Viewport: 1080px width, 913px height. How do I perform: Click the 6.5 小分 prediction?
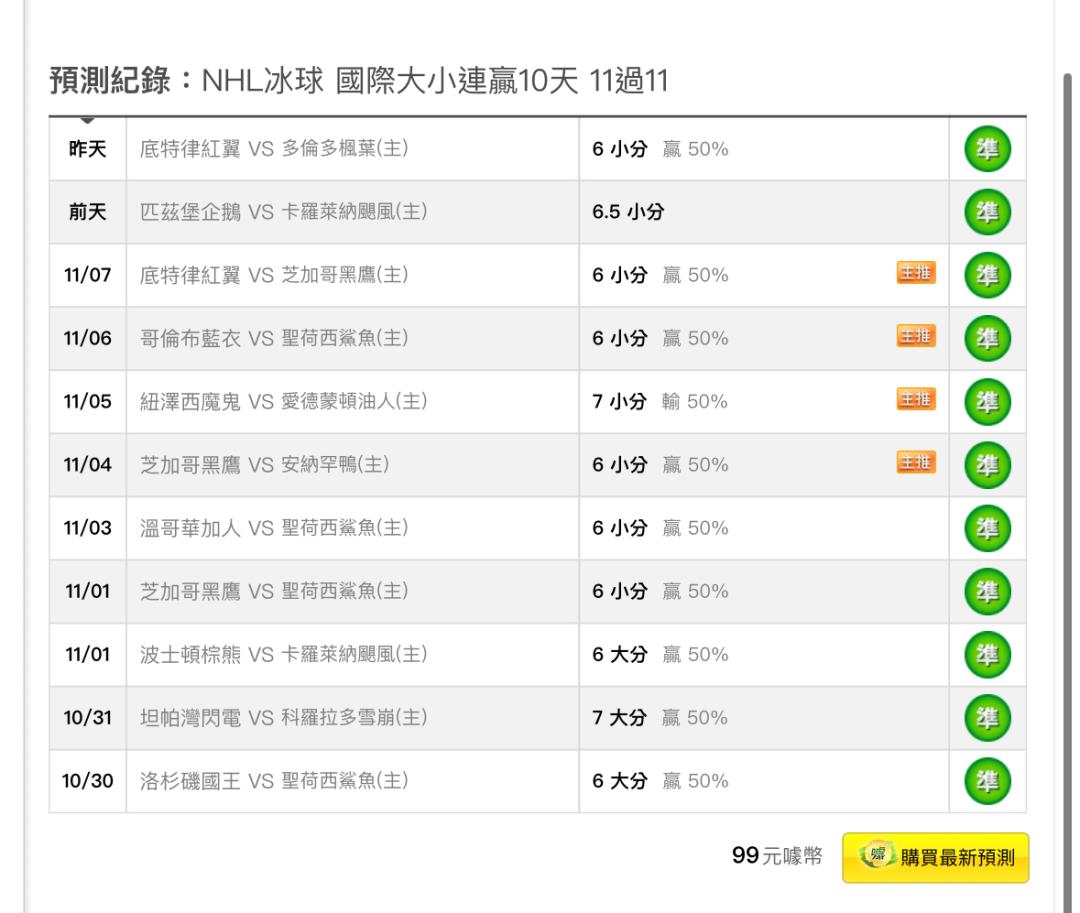click(x=627, y=212)
